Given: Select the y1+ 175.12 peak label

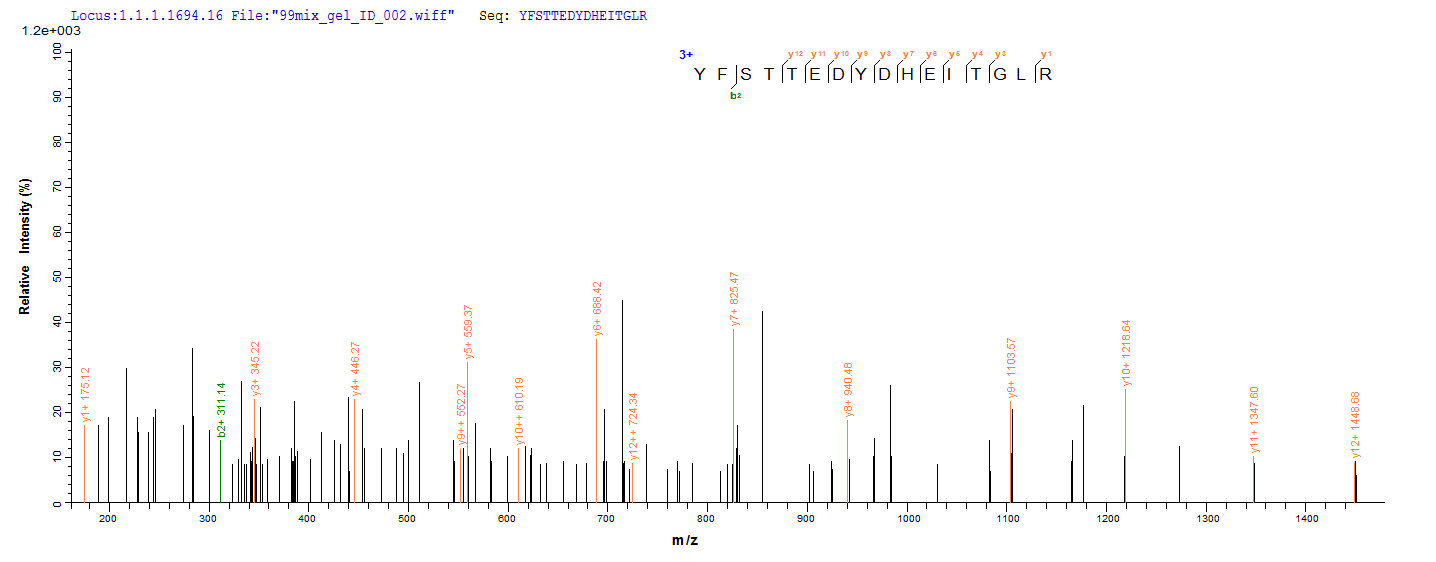Looking at the screenshot, I should click(86, 394).
